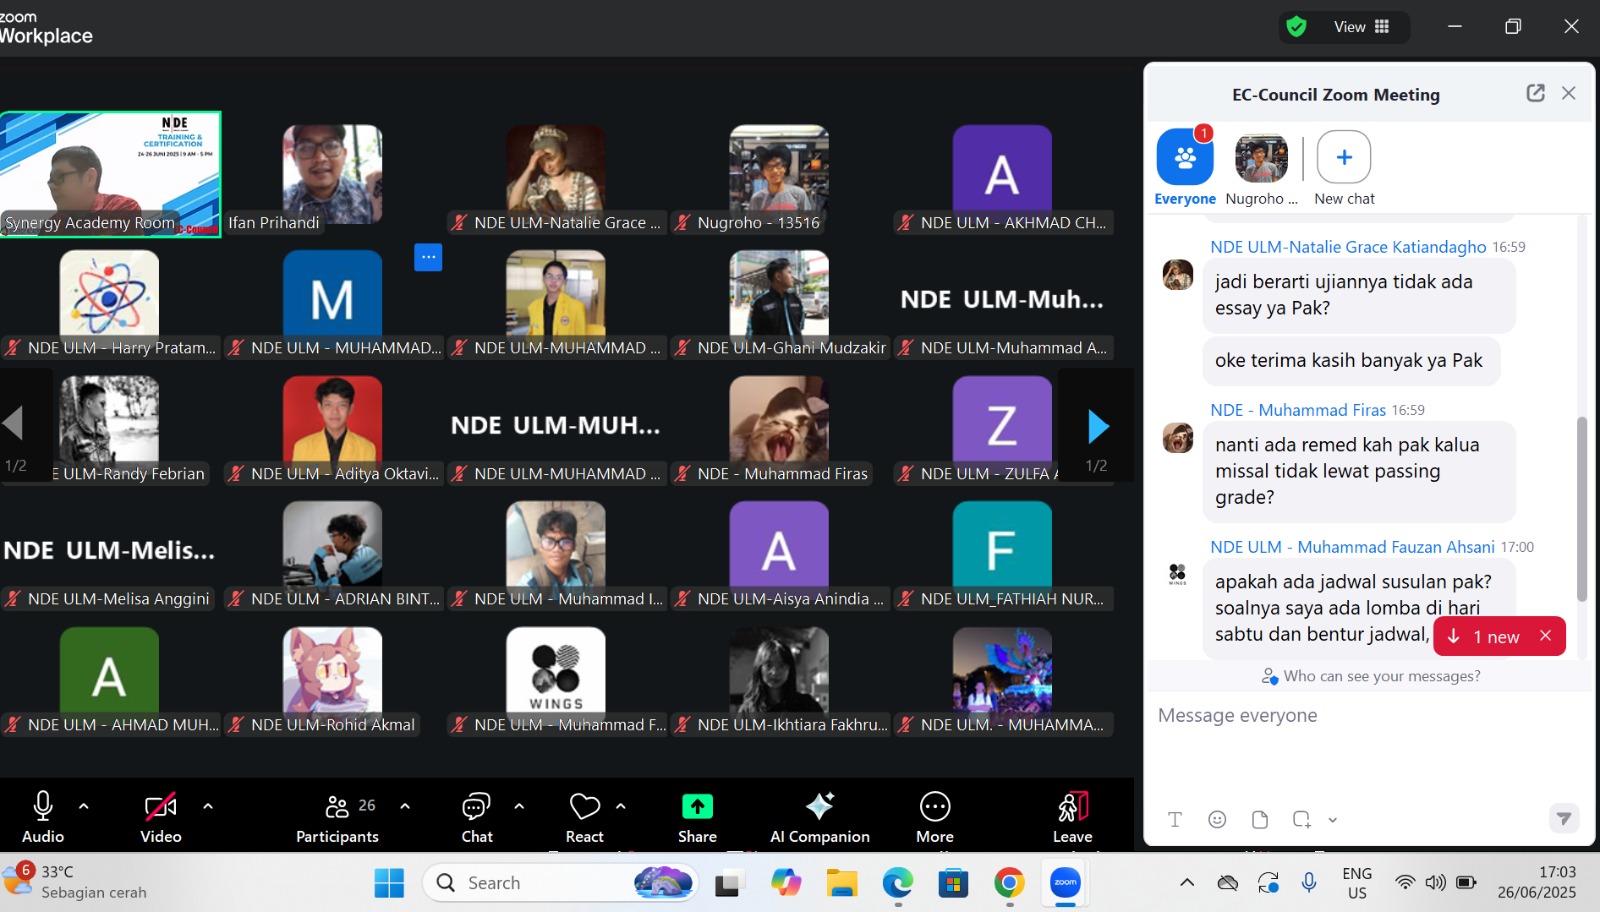Click the text formatting icon in chat

coord(1175,820)
